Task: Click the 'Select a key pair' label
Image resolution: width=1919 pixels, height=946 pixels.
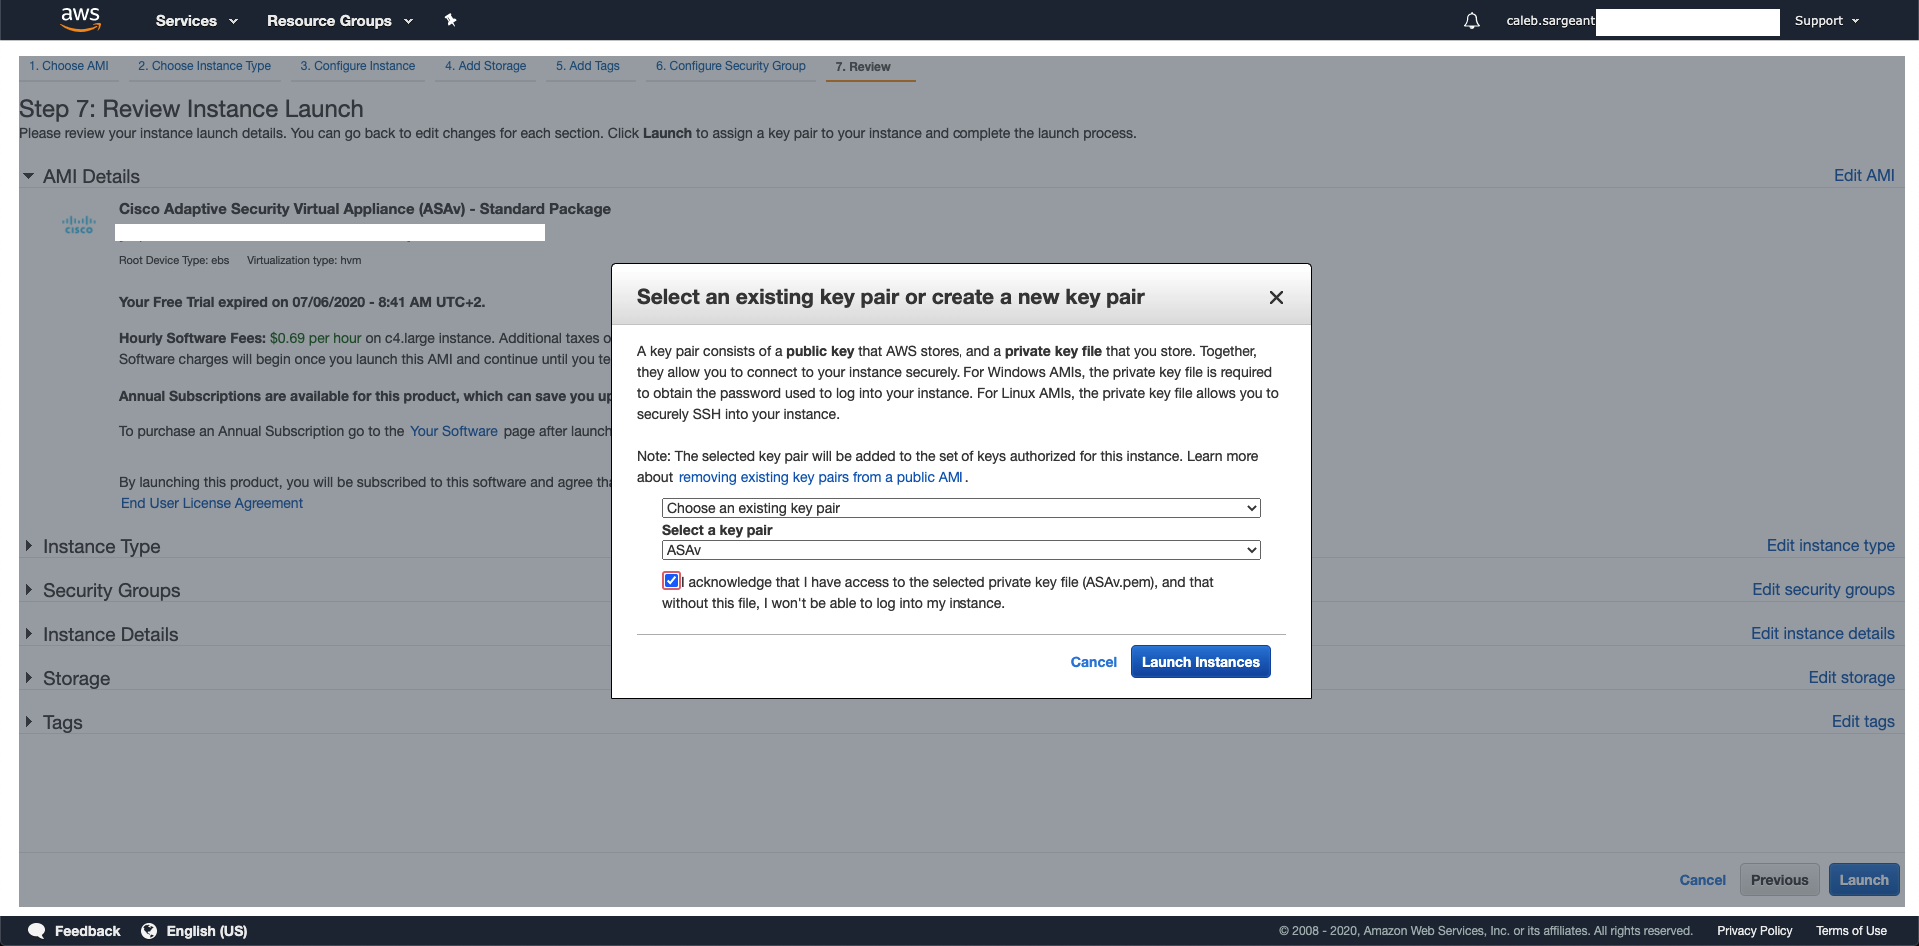Action: point(717,530)
